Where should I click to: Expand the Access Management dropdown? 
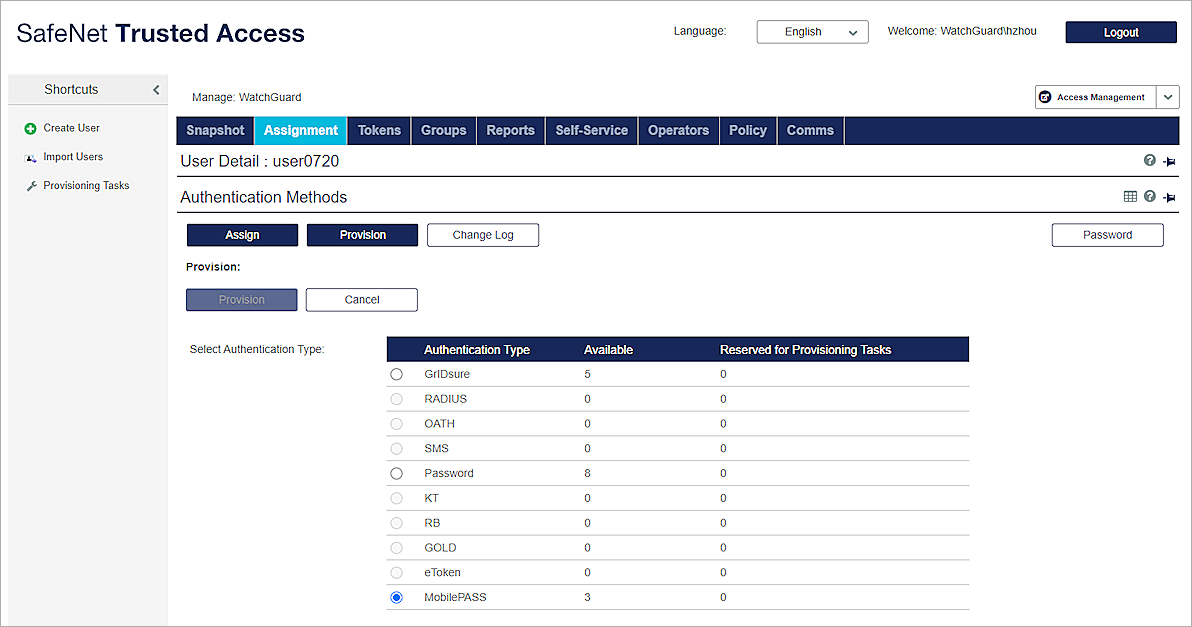(1167, 97)
